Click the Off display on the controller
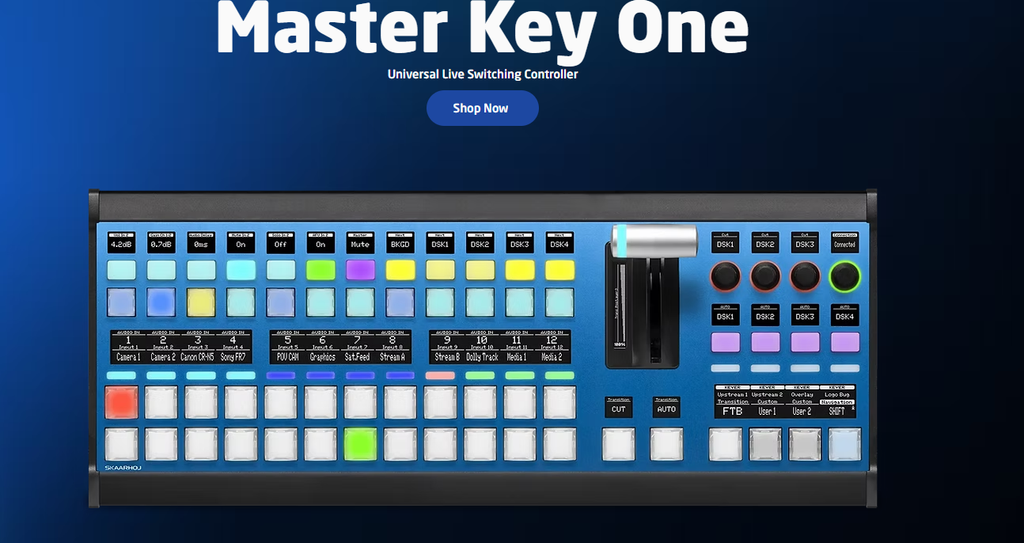 tap(281, 244)
